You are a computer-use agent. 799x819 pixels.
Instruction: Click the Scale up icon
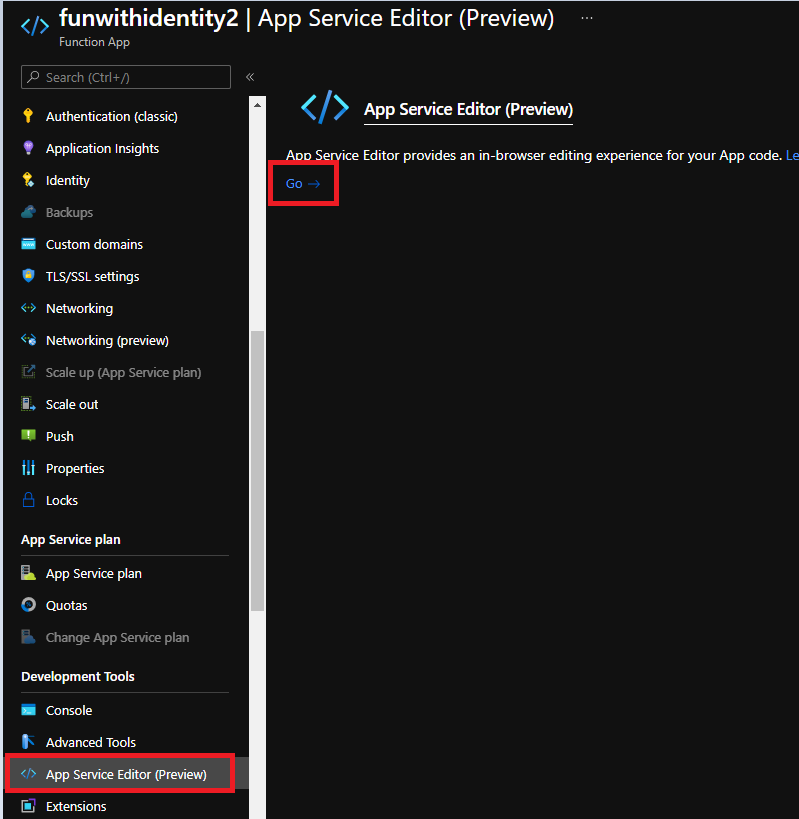(x=28, y=372)
